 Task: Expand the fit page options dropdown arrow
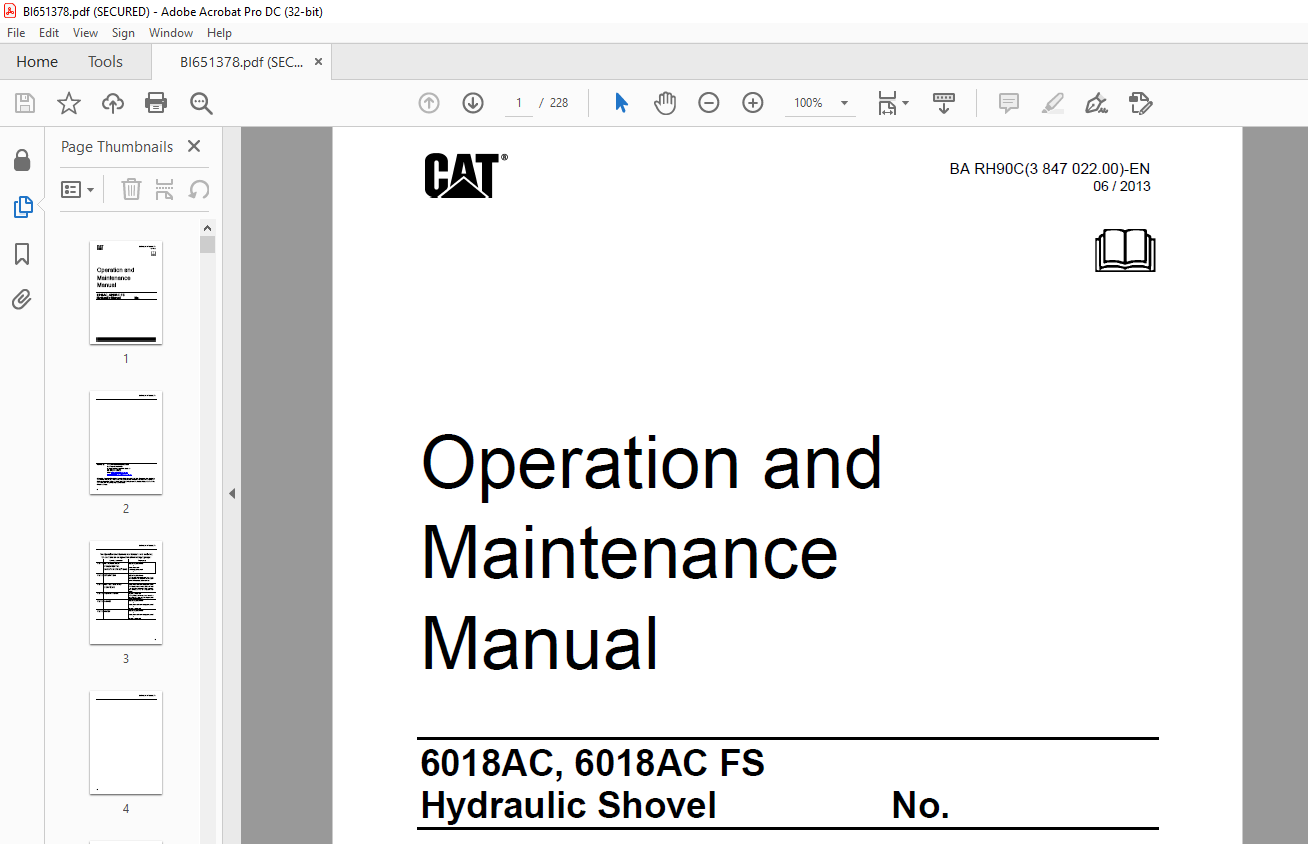coord(906,103)
